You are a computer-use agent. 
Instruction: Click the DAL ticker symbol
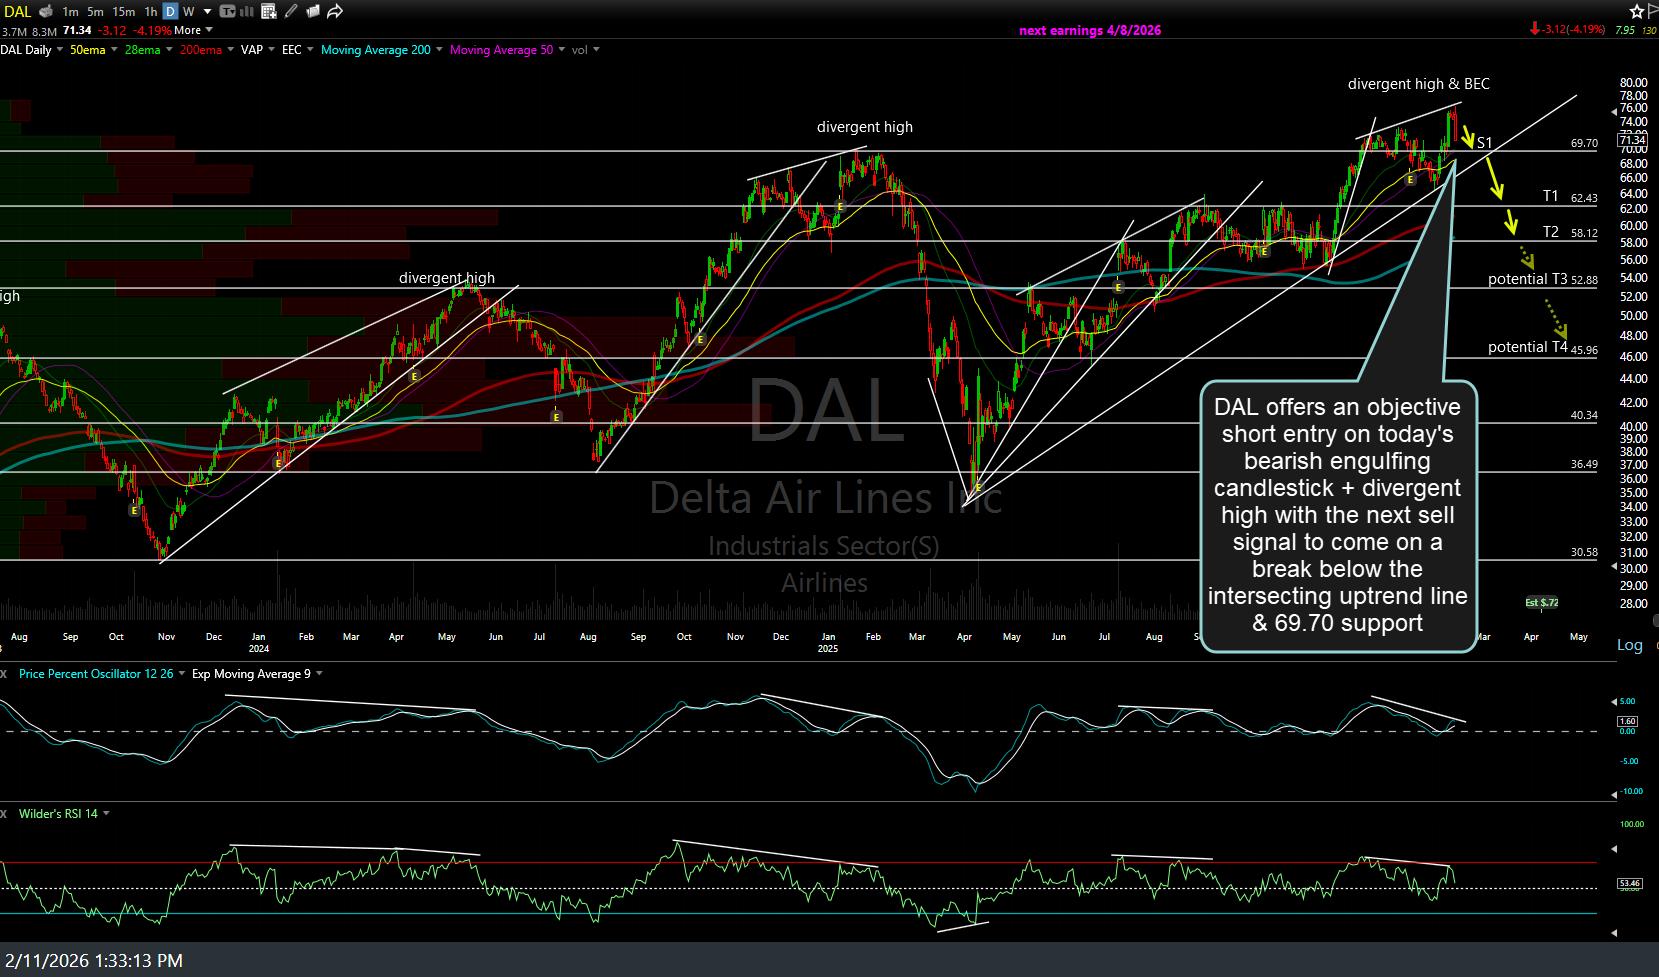tap(17, 12)
